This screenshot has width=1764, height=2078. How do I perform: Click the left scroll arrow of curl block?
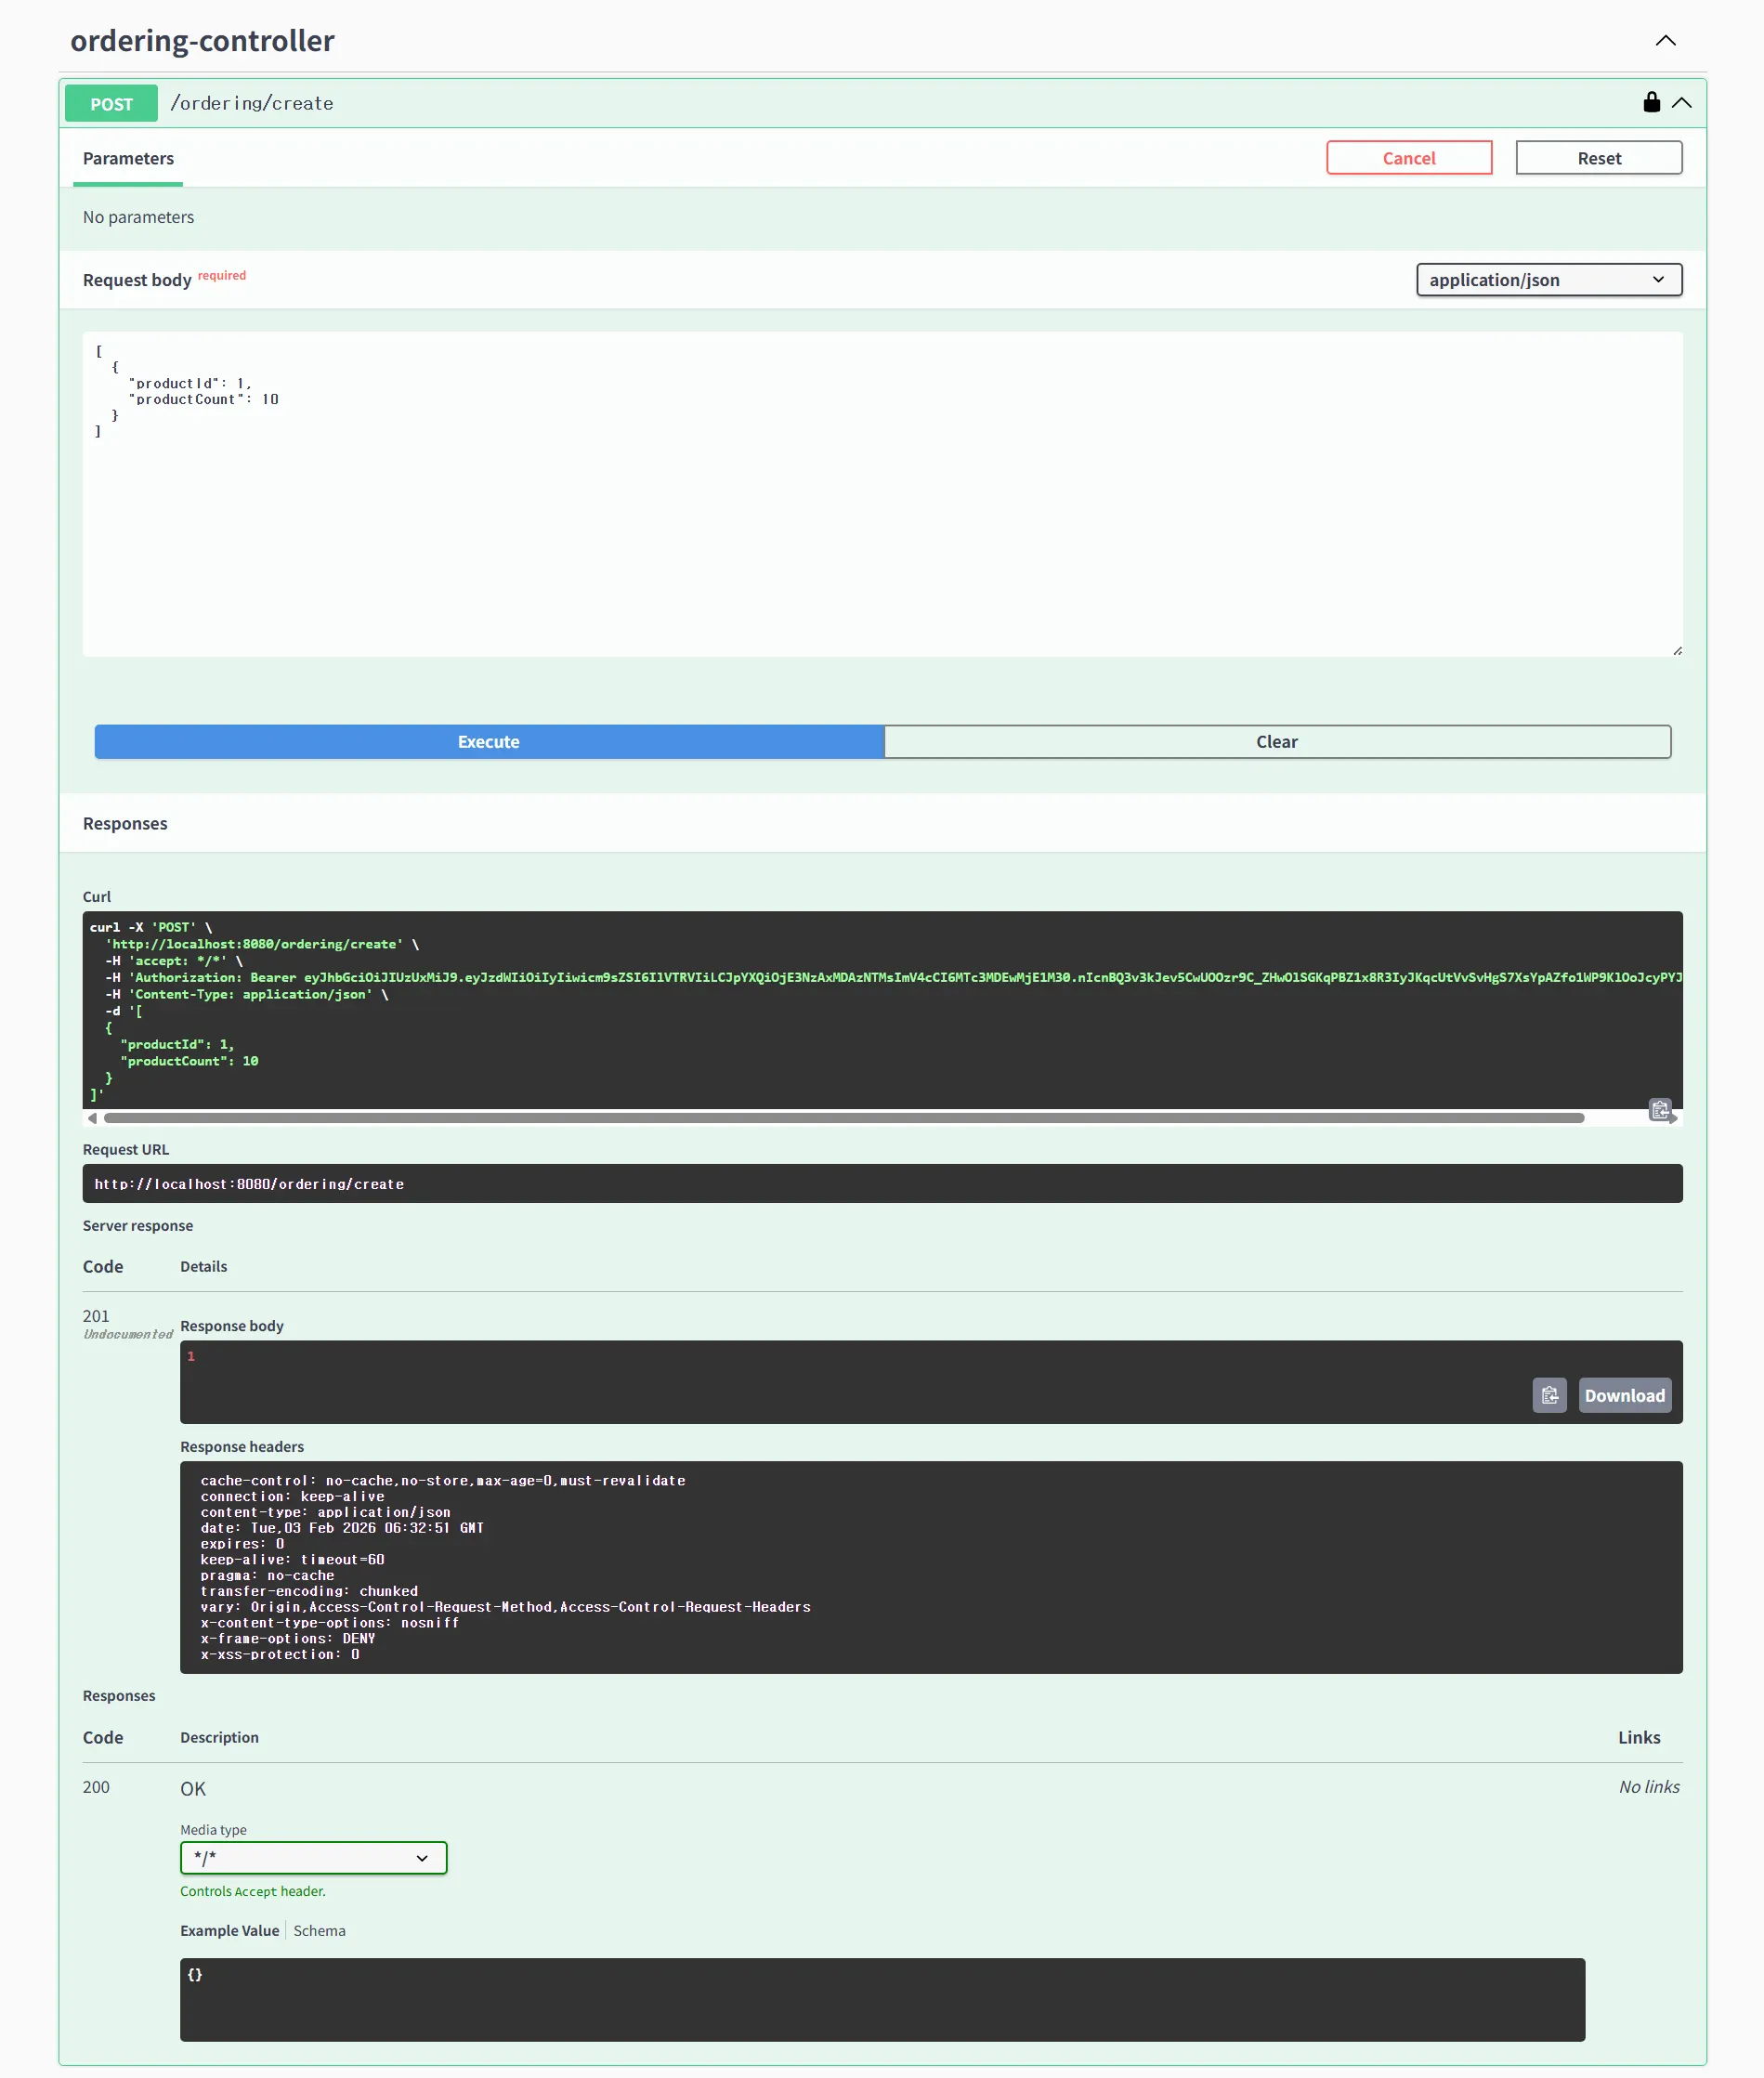[92, 1118]
